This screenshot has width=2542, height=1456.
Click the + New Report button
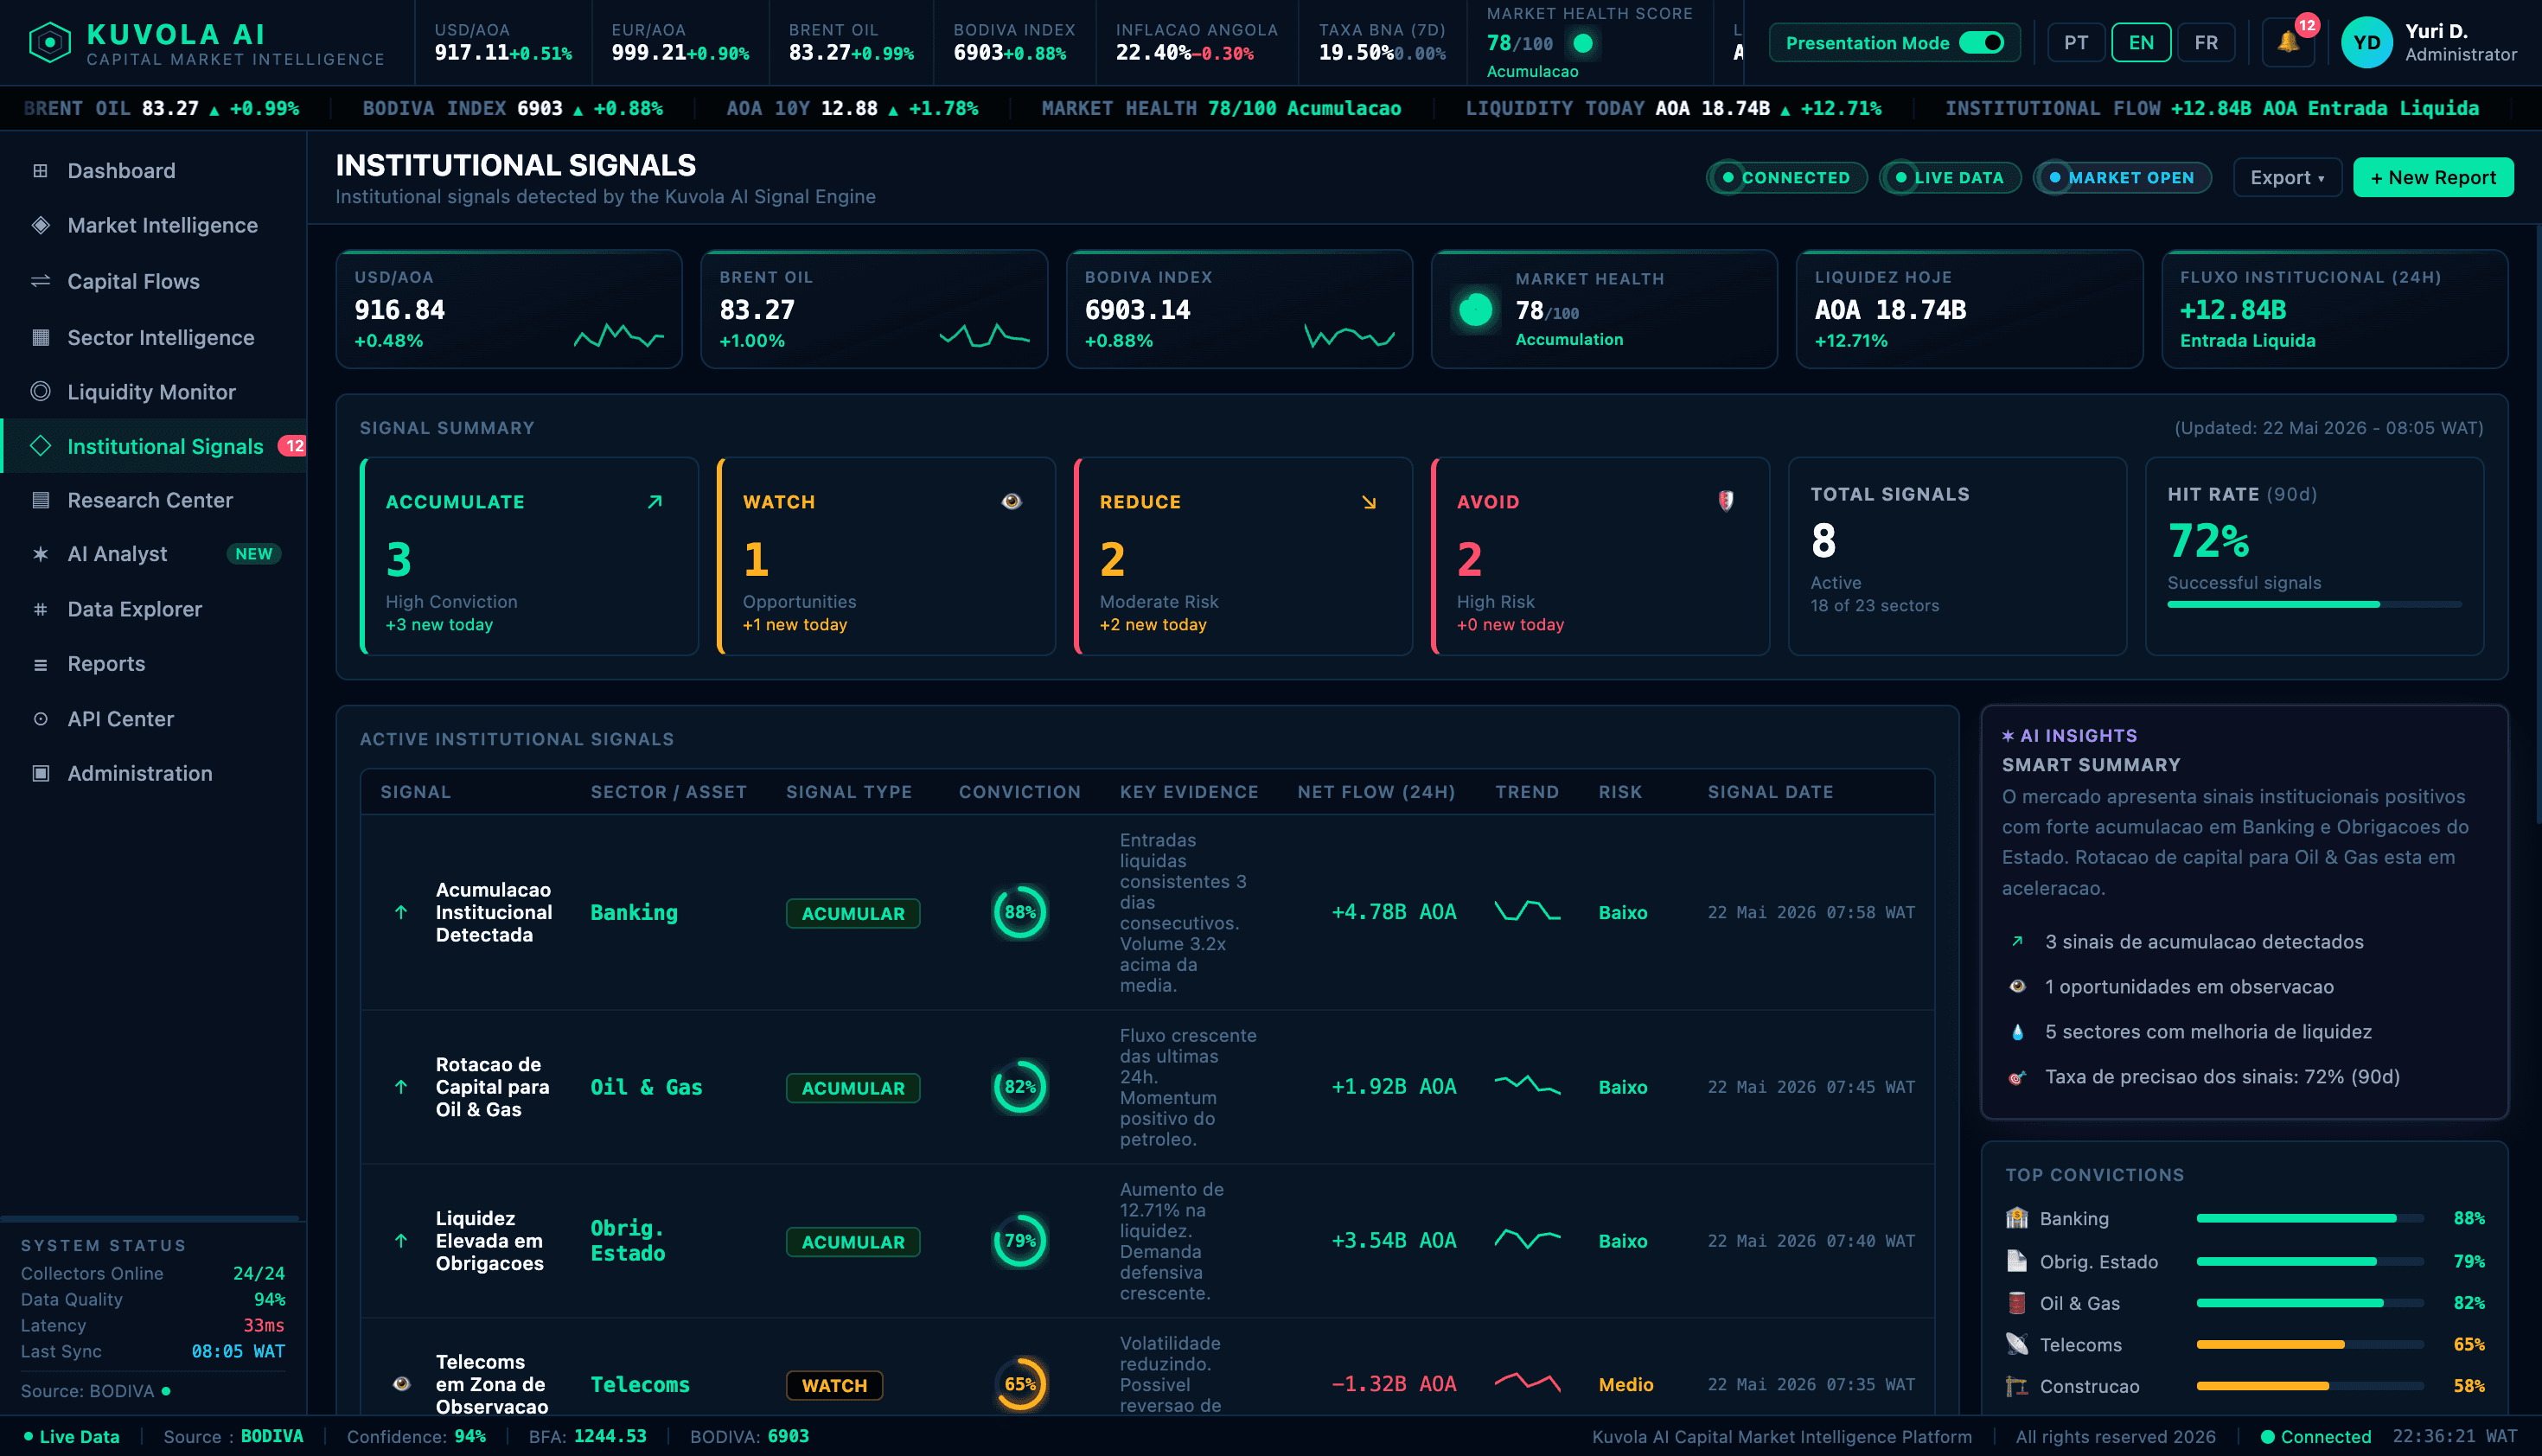pos(2432,178)
